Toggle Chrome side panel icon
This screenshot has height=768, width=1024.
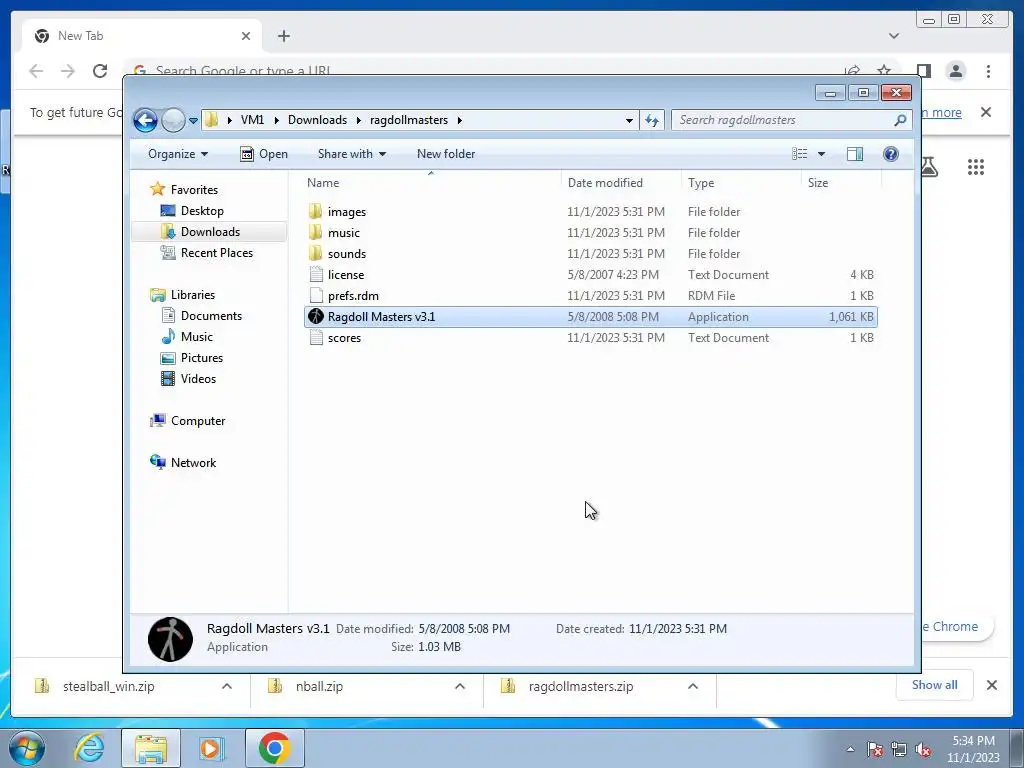[923, 71]
